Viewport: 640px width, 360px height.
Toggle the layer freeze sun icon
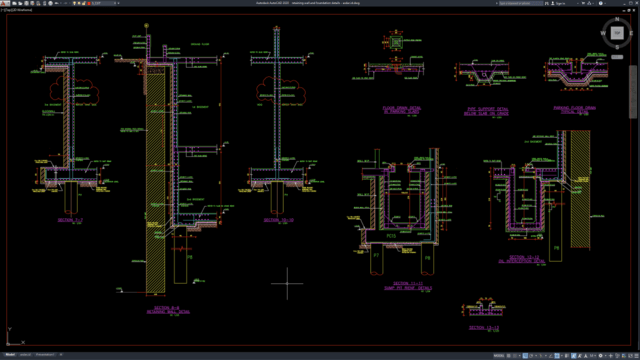coord(79,3)
